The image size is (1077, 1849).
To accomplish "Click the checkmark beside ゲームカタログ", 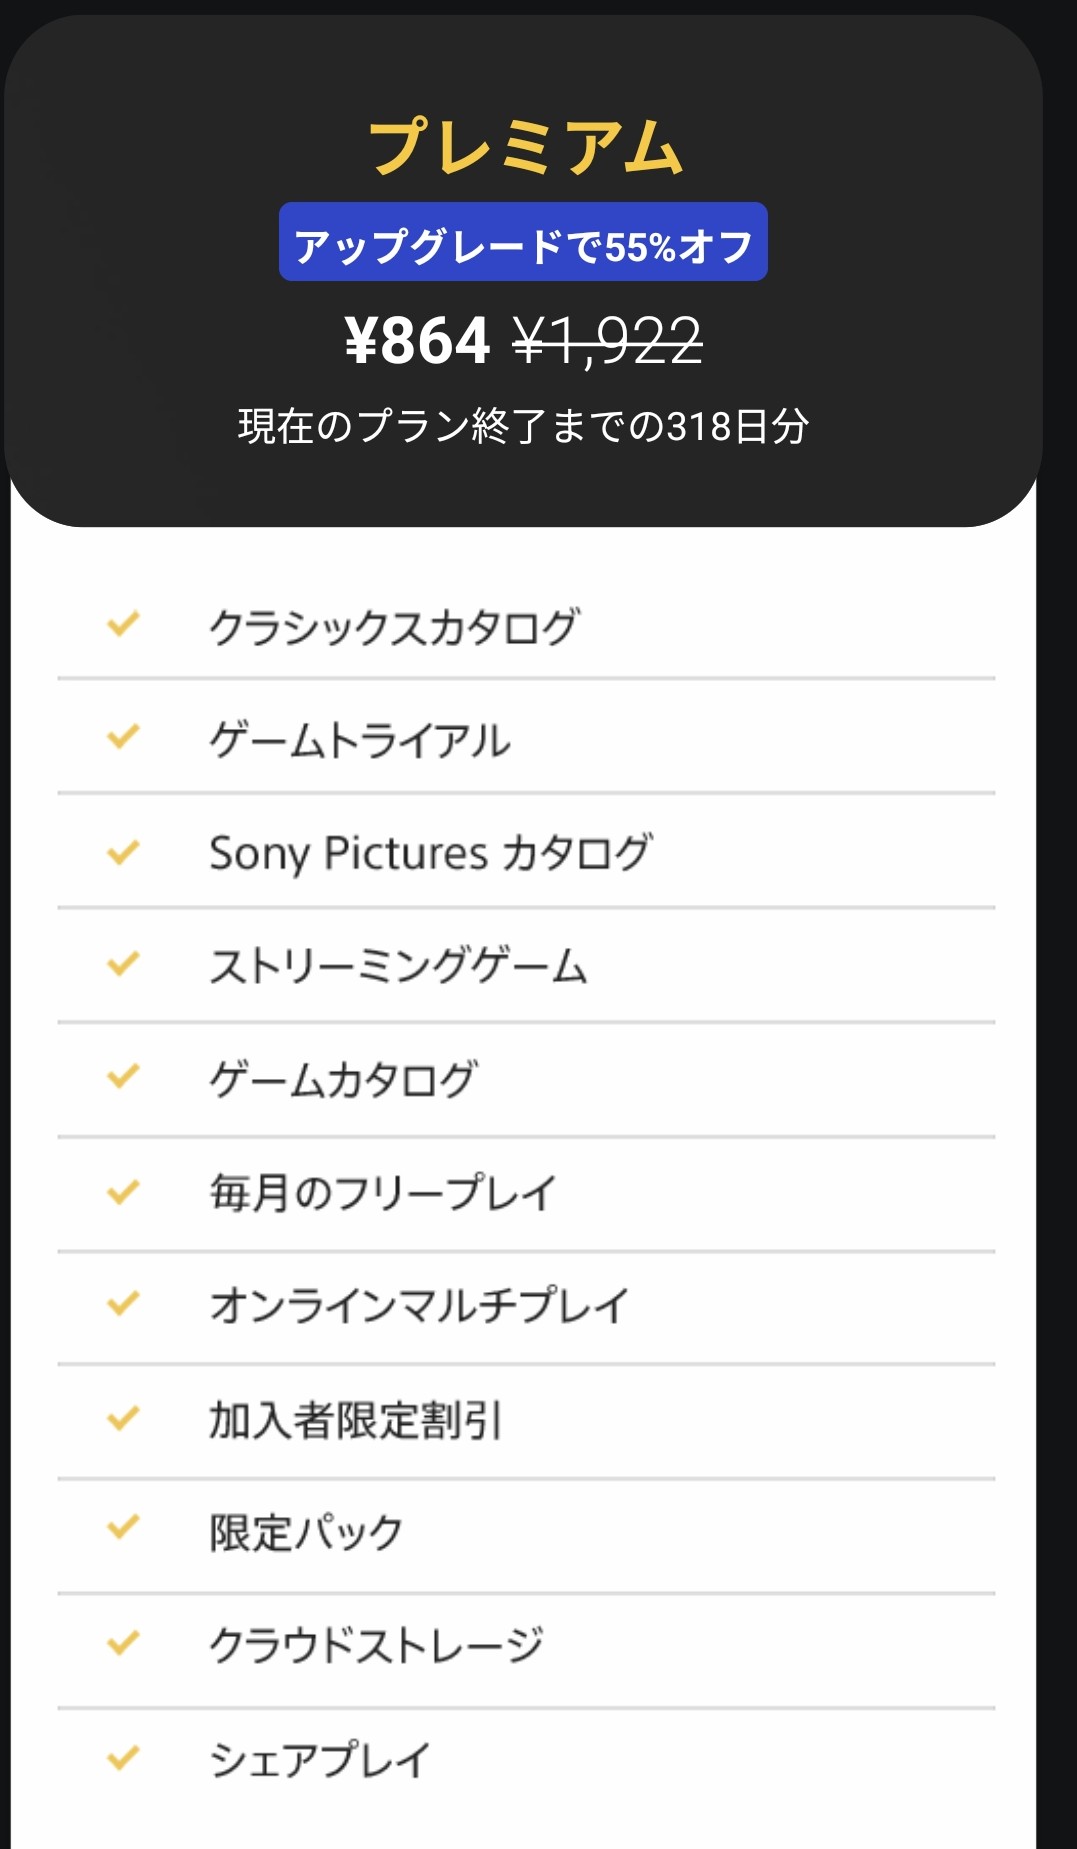I will point(123,1077).
